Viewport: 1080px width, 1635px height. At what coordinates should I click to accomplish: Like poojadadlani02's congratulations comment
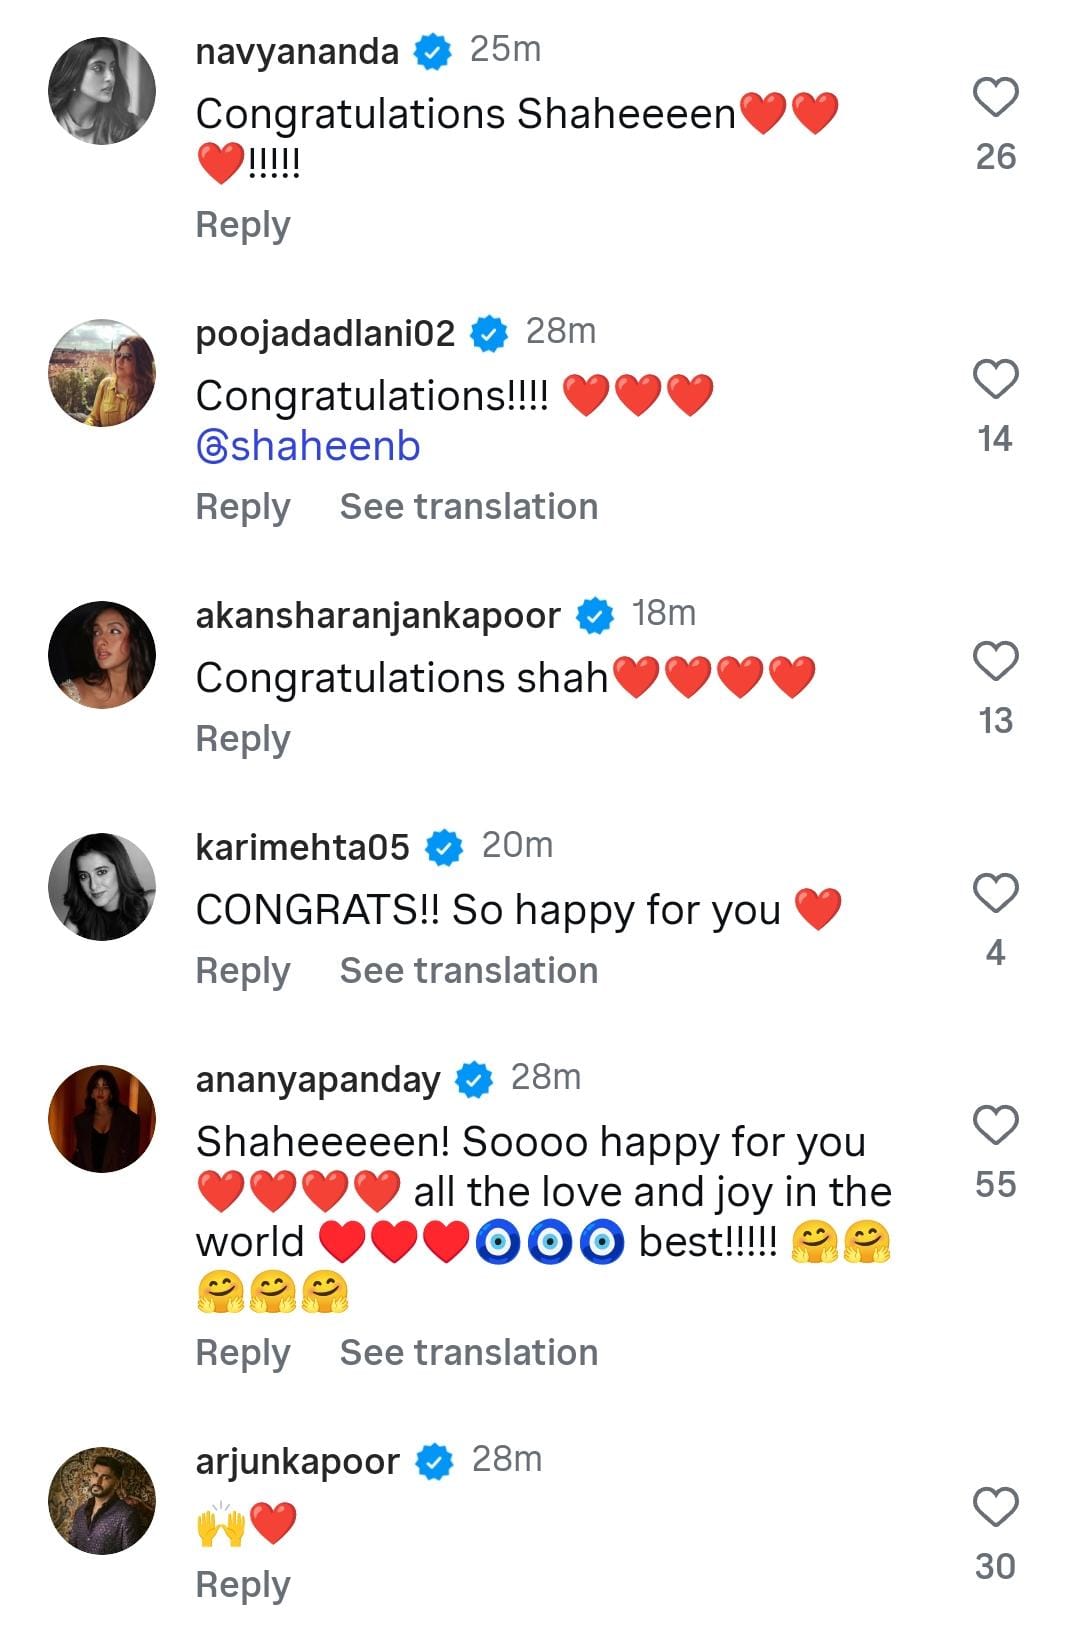tap(995, 380)
